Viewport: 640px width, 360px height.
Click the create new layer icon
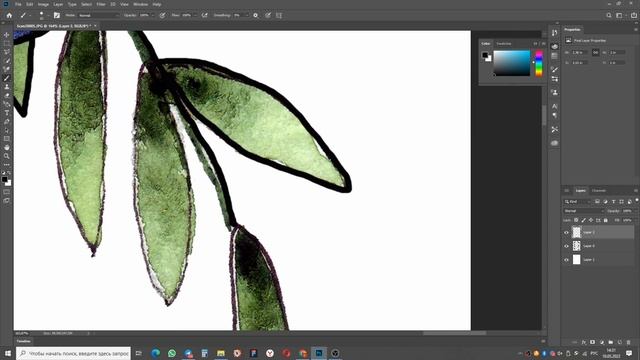620,342
